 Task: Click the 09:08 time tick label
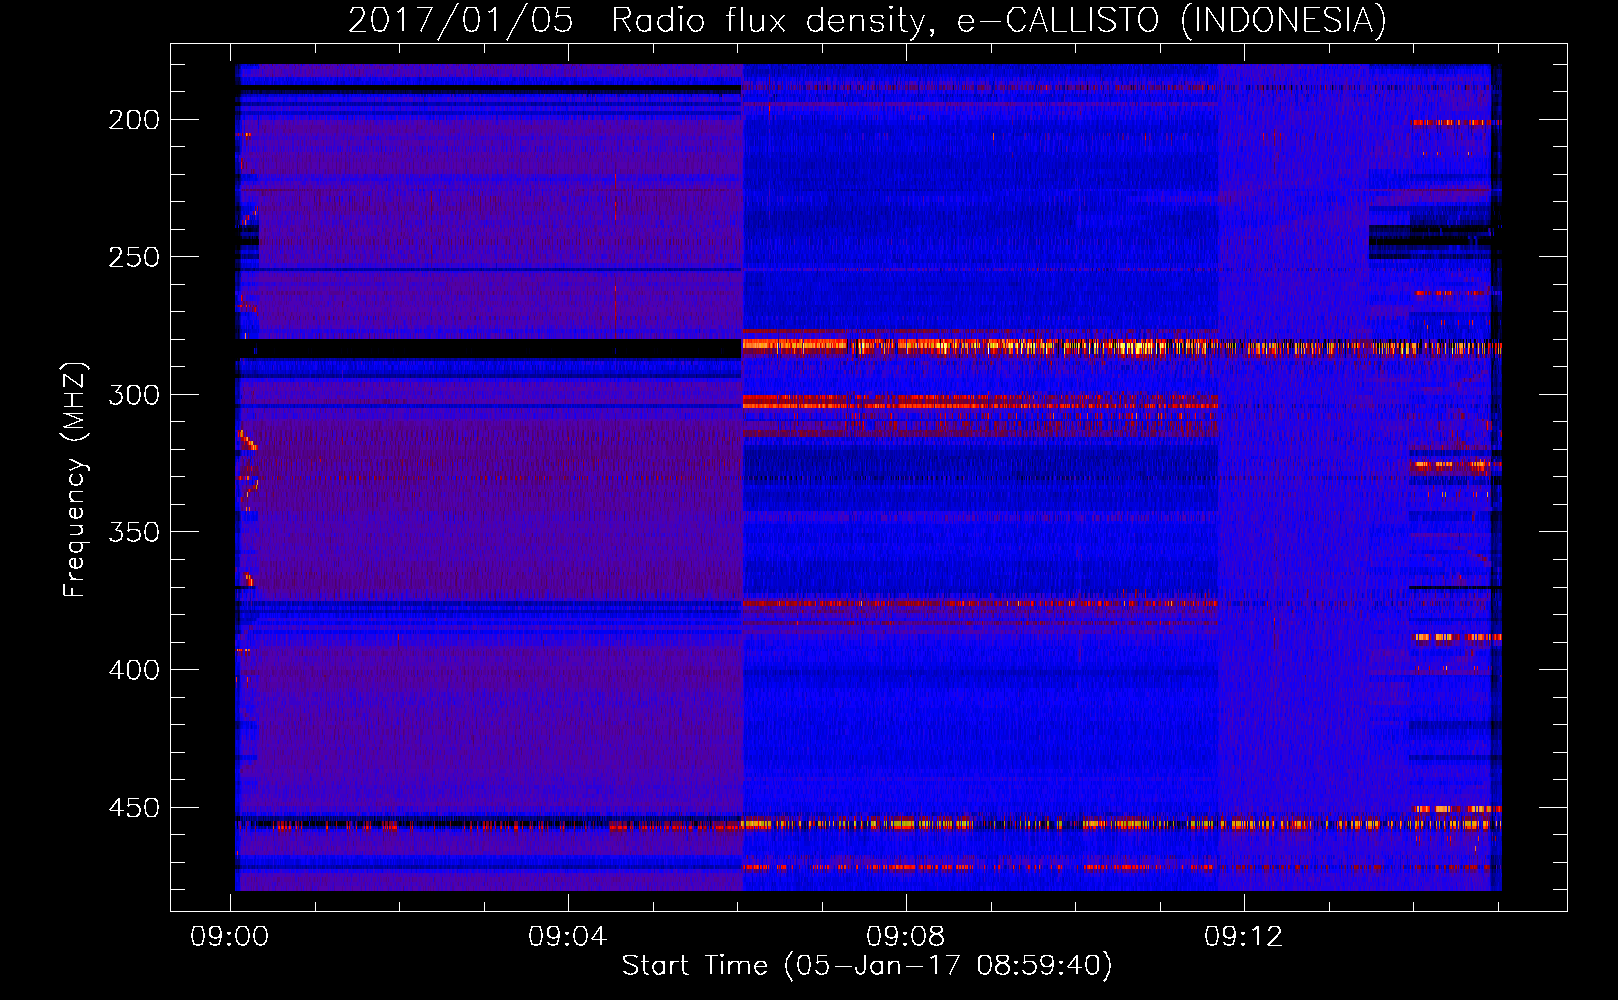coord(906,937)
